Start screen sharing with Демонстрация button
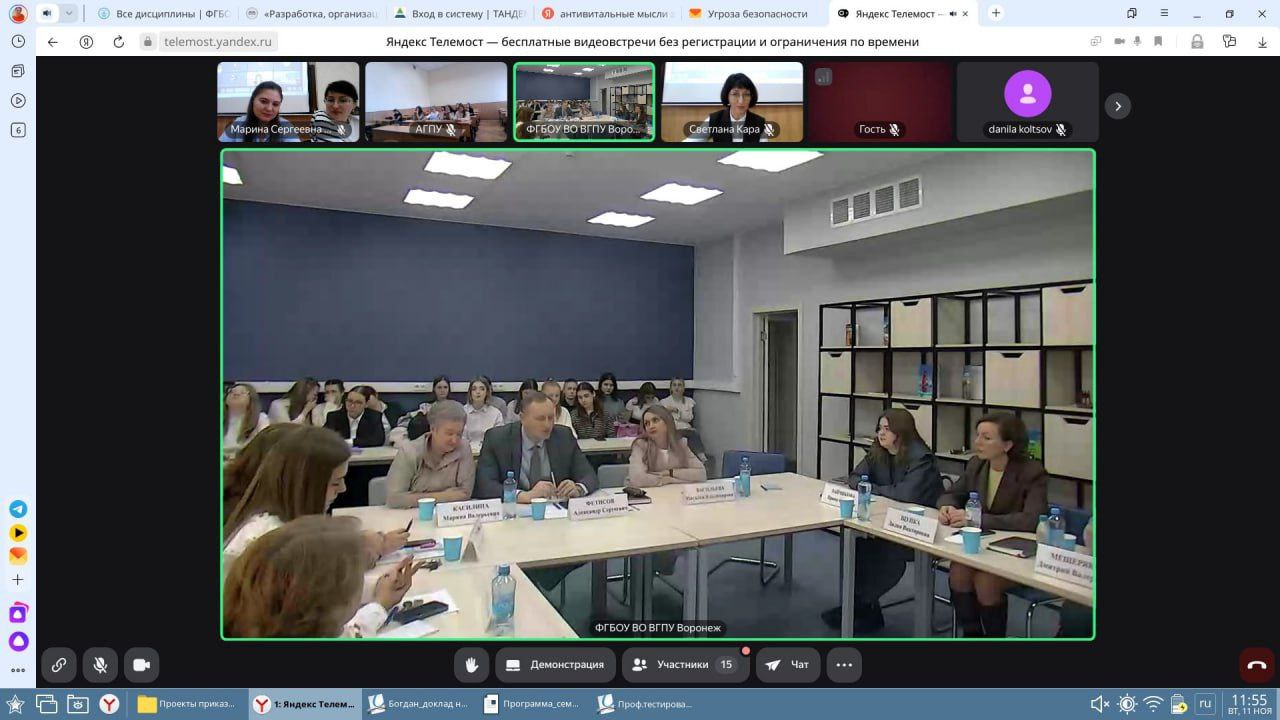 tap(556, 665)
